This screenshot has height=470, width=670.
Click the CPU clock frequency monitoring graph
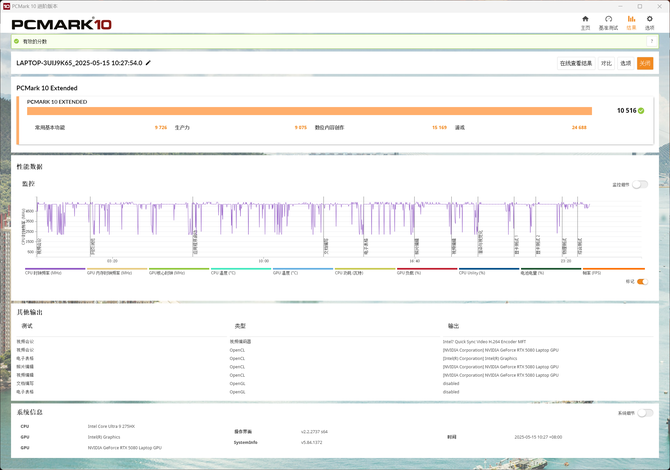[x=339, y=226]
